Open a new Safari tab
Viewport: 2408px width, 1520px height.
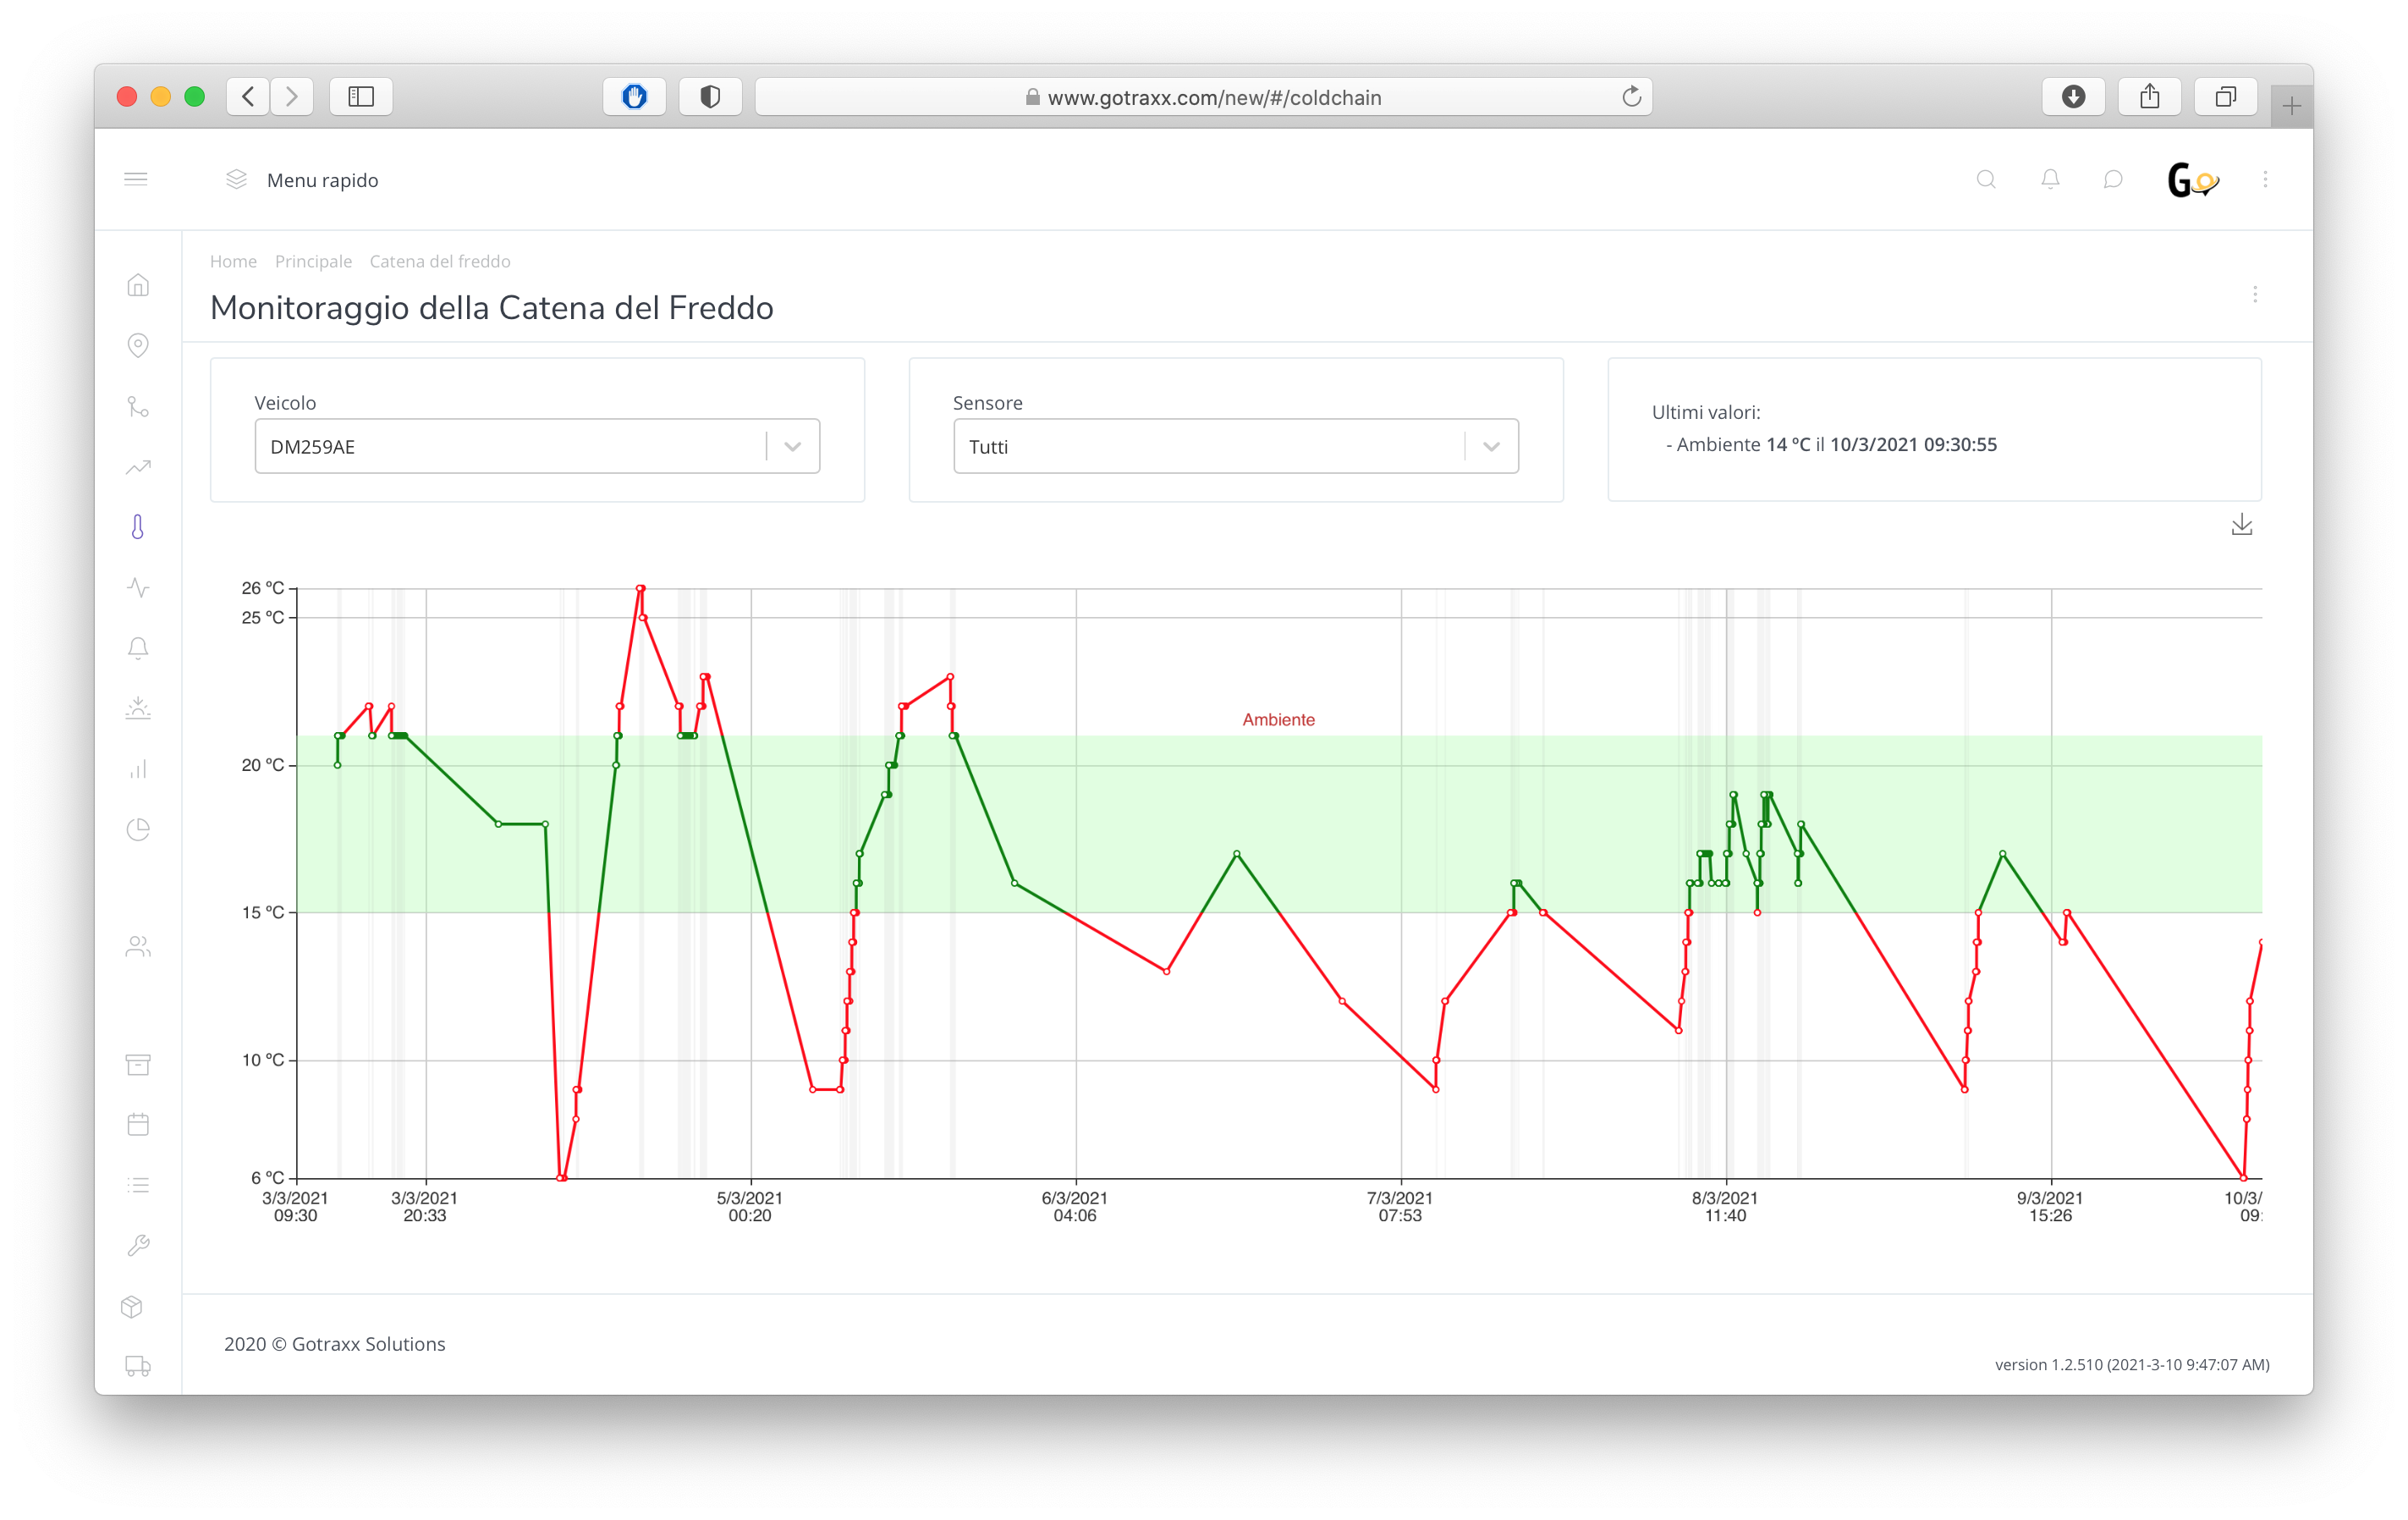2291,105
